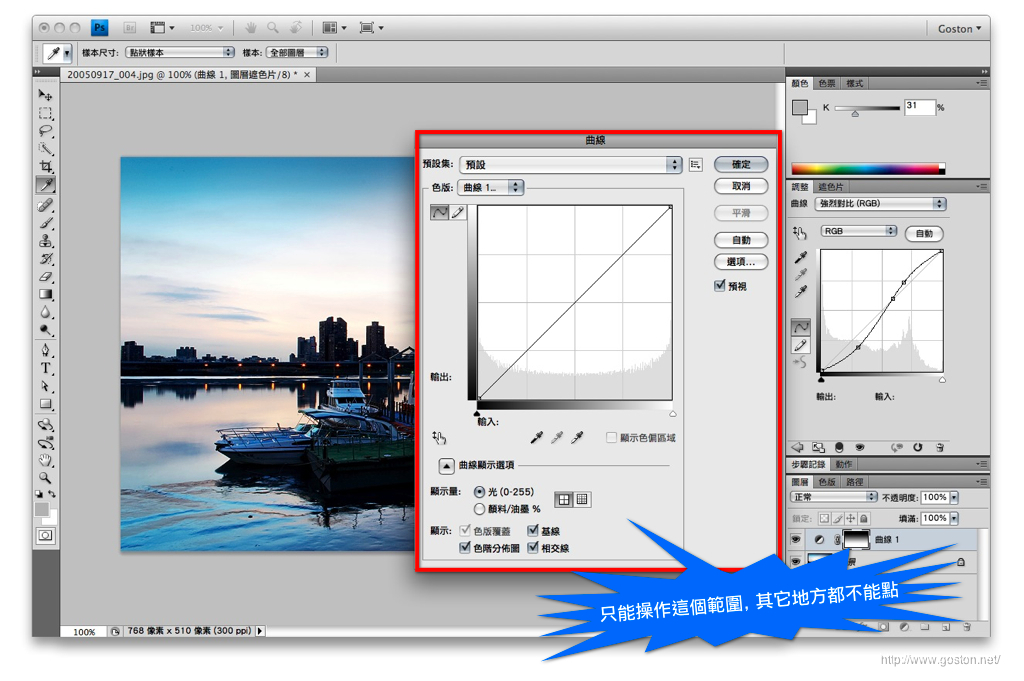Viewport: 1024px width, 681px height.
Task: Click the K slider in color panel
Action: (866, 108)
